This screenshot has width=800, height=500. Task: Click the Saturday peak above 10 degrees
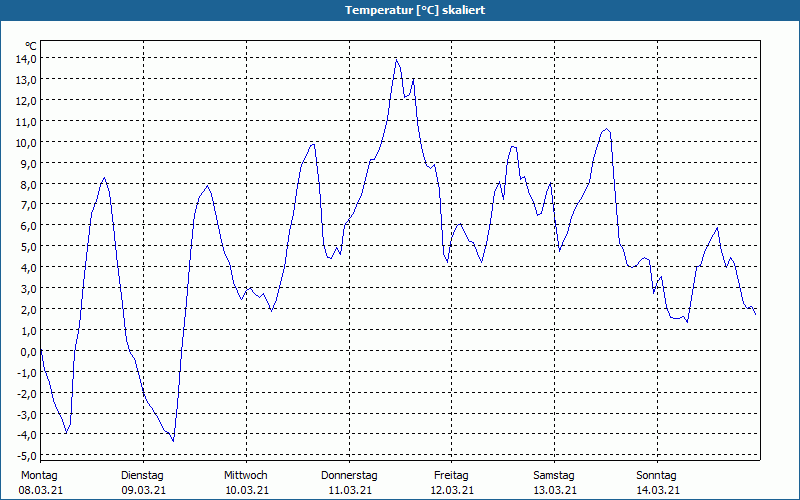click(x=606, y=129)
